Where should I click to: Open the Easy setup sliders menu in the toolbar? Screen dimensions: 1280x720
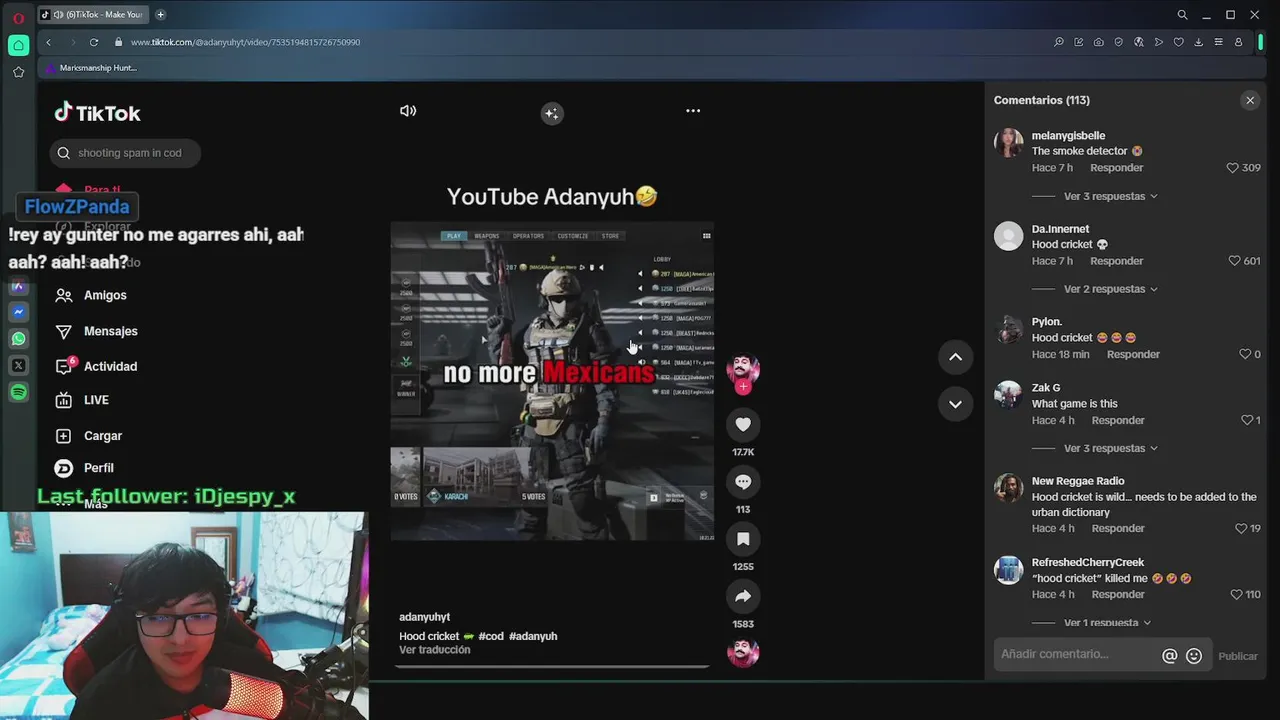(x=1218, y=42)
